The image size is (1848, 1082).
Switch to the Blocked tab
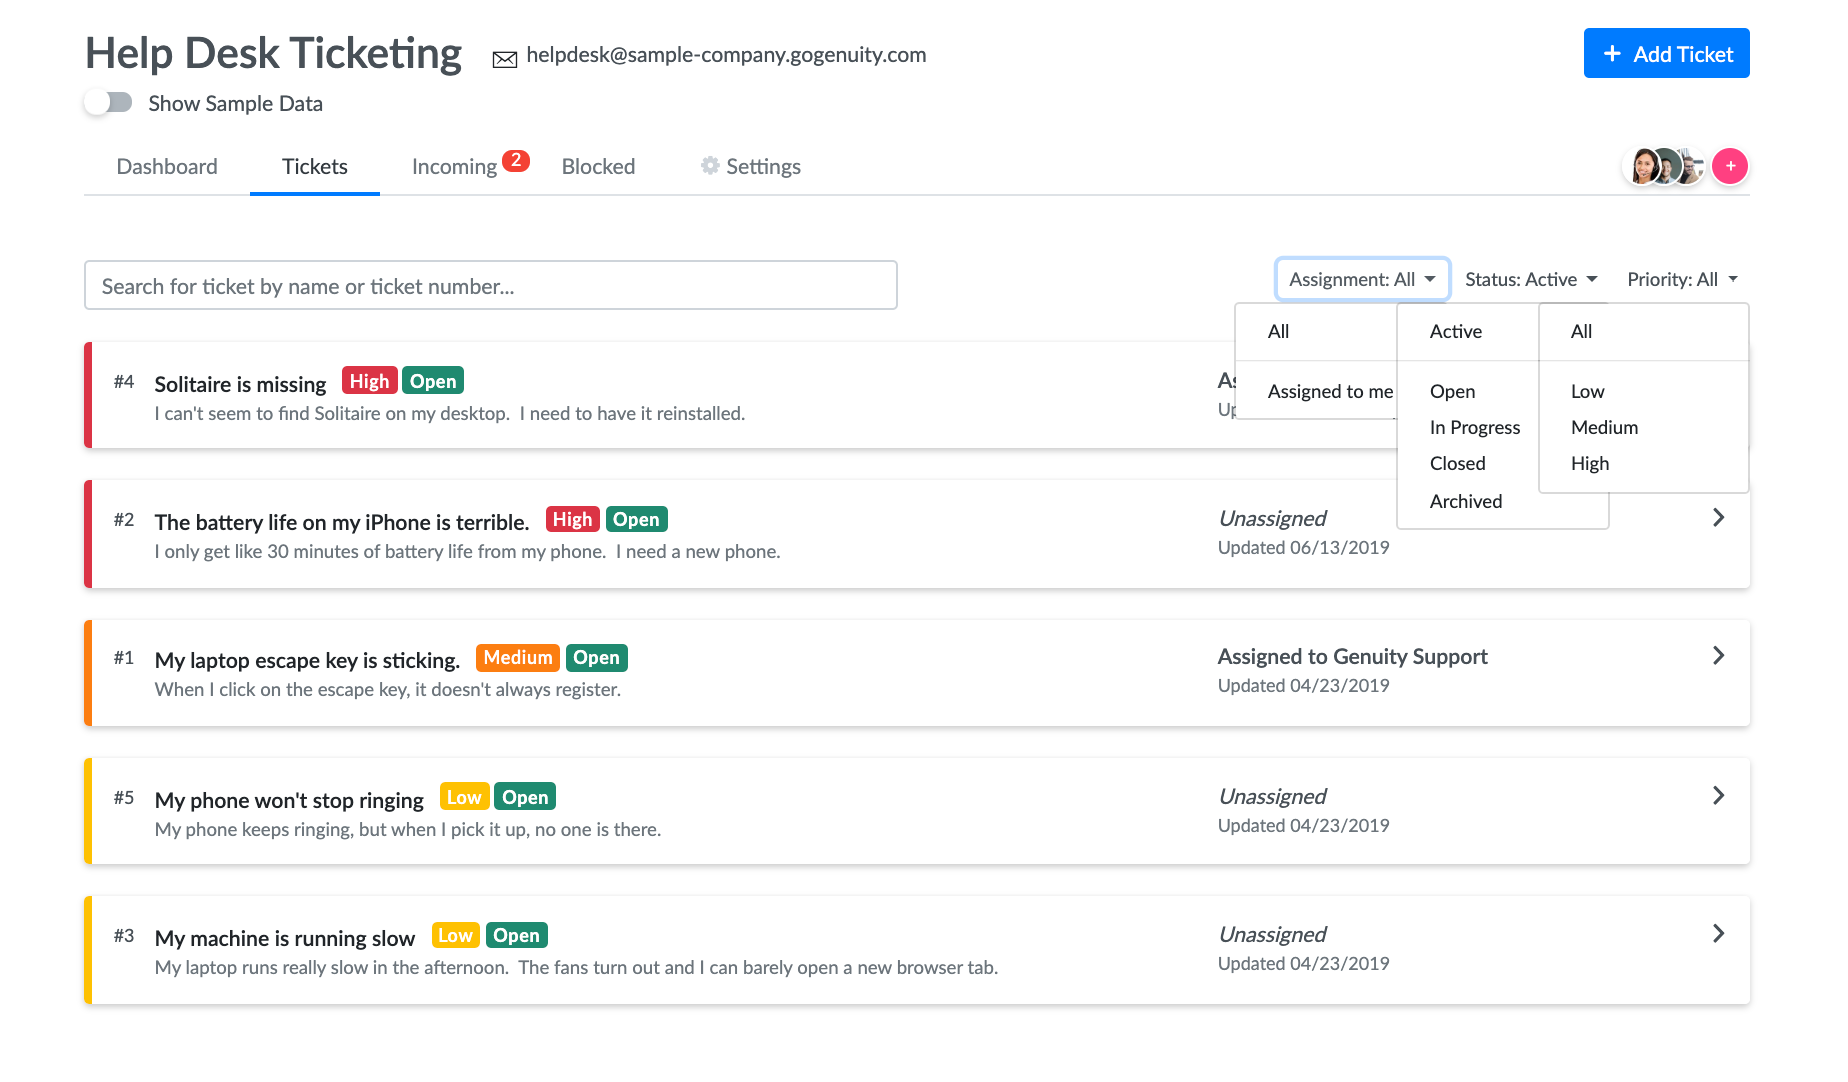[598, 166]
